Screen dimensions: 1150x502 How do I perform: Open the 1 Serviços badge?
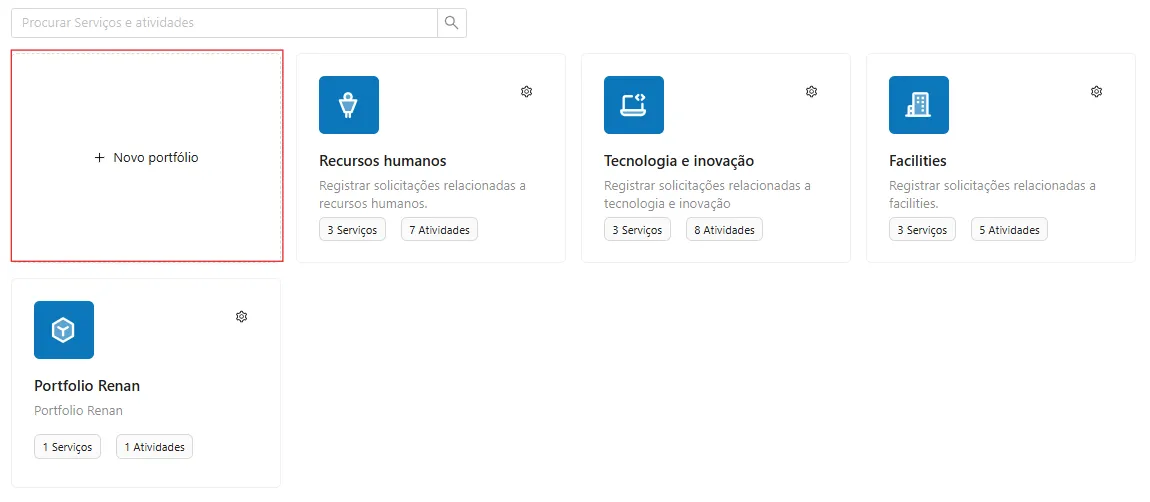coord(67,447)
